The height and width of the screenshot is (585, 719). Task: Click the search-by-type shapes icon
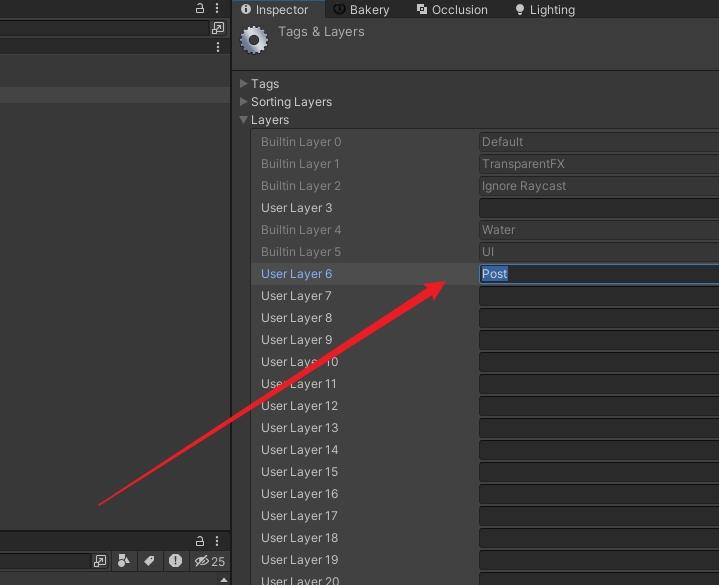[124, 561]
